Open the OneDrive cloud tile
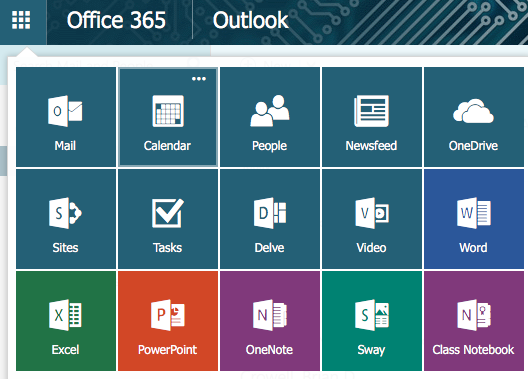Screen dimensions: 528x379 coord(474,117)
